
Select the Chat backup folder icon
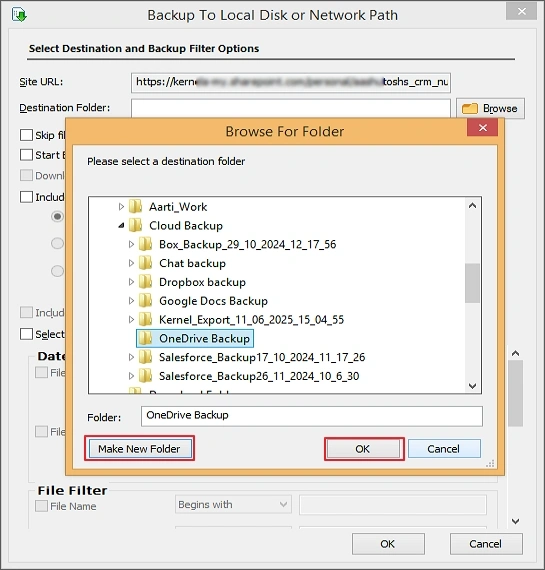146,263
